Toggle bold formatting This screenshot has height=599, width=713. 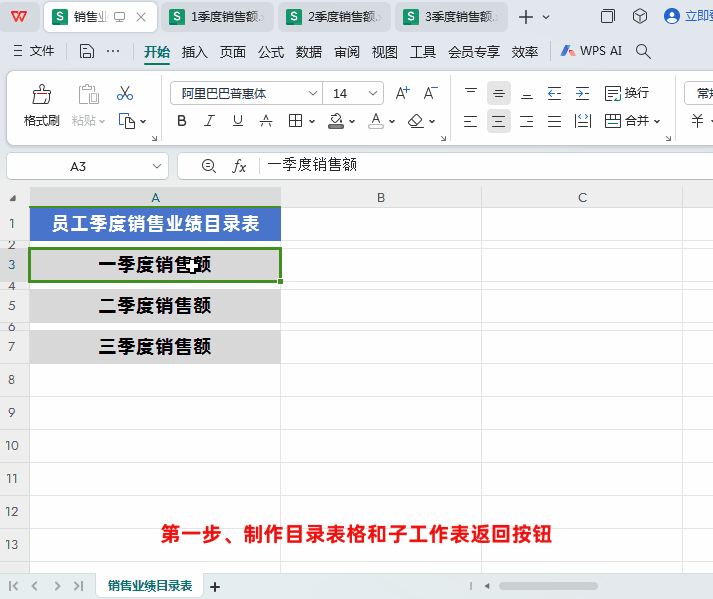(x=182, y=121)
